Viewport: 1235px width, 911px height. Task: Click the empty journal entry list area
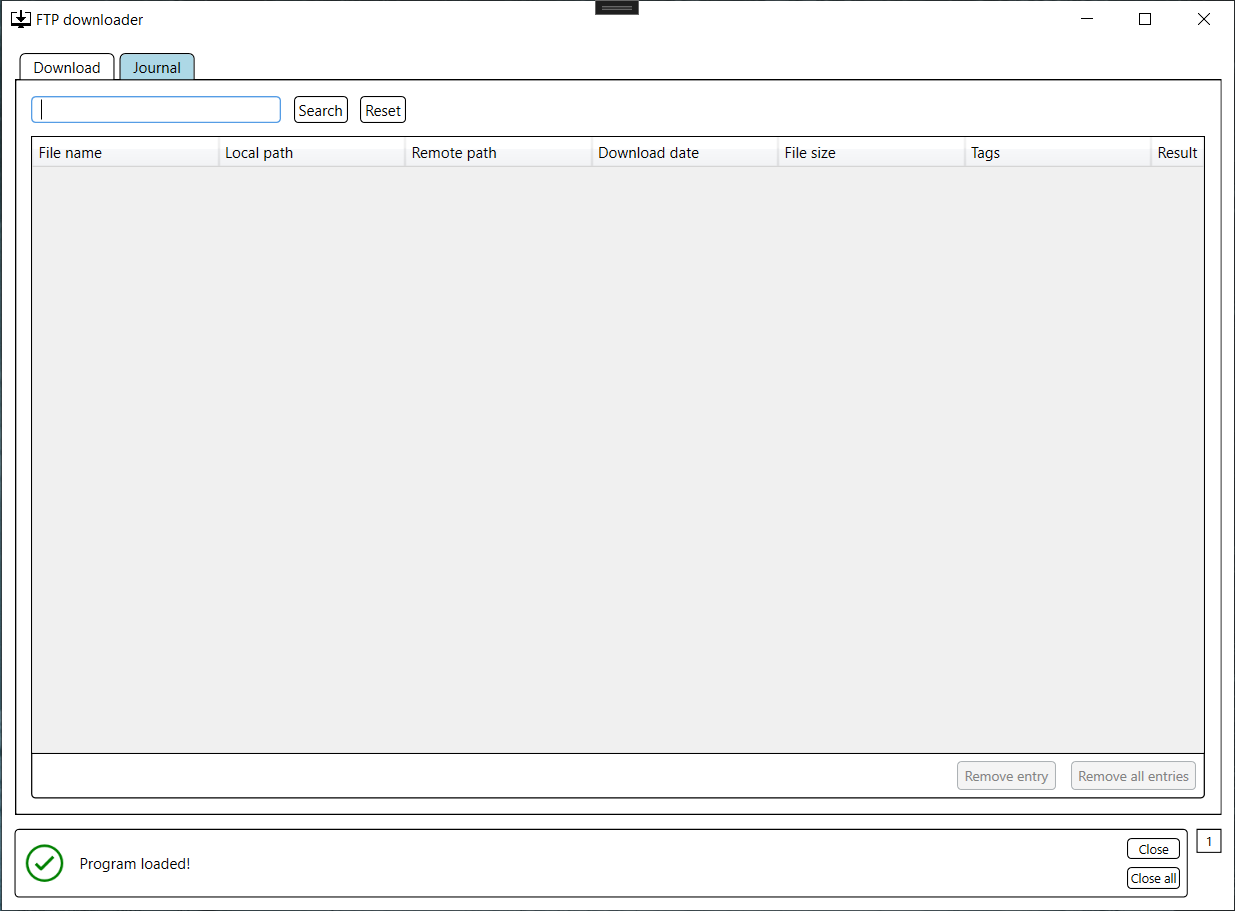(617, 450)
